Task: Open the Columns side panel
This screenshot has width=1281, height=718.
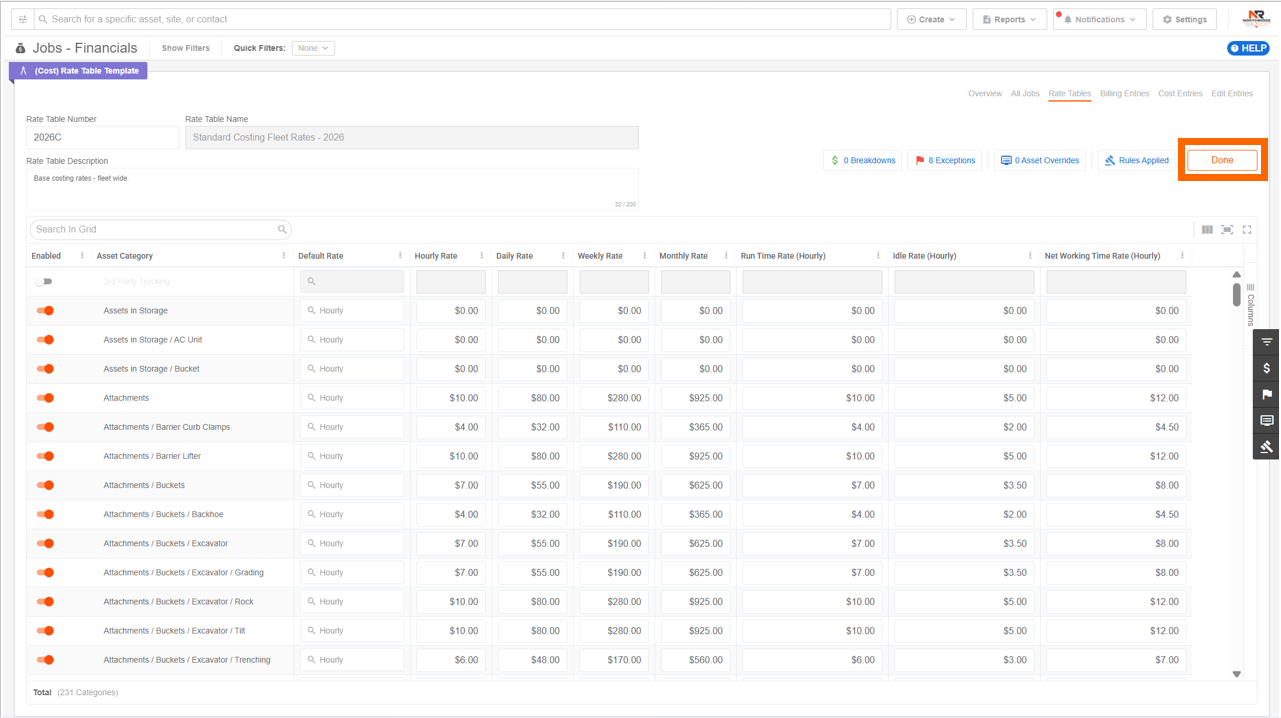Action: (x=1250, y=305)
